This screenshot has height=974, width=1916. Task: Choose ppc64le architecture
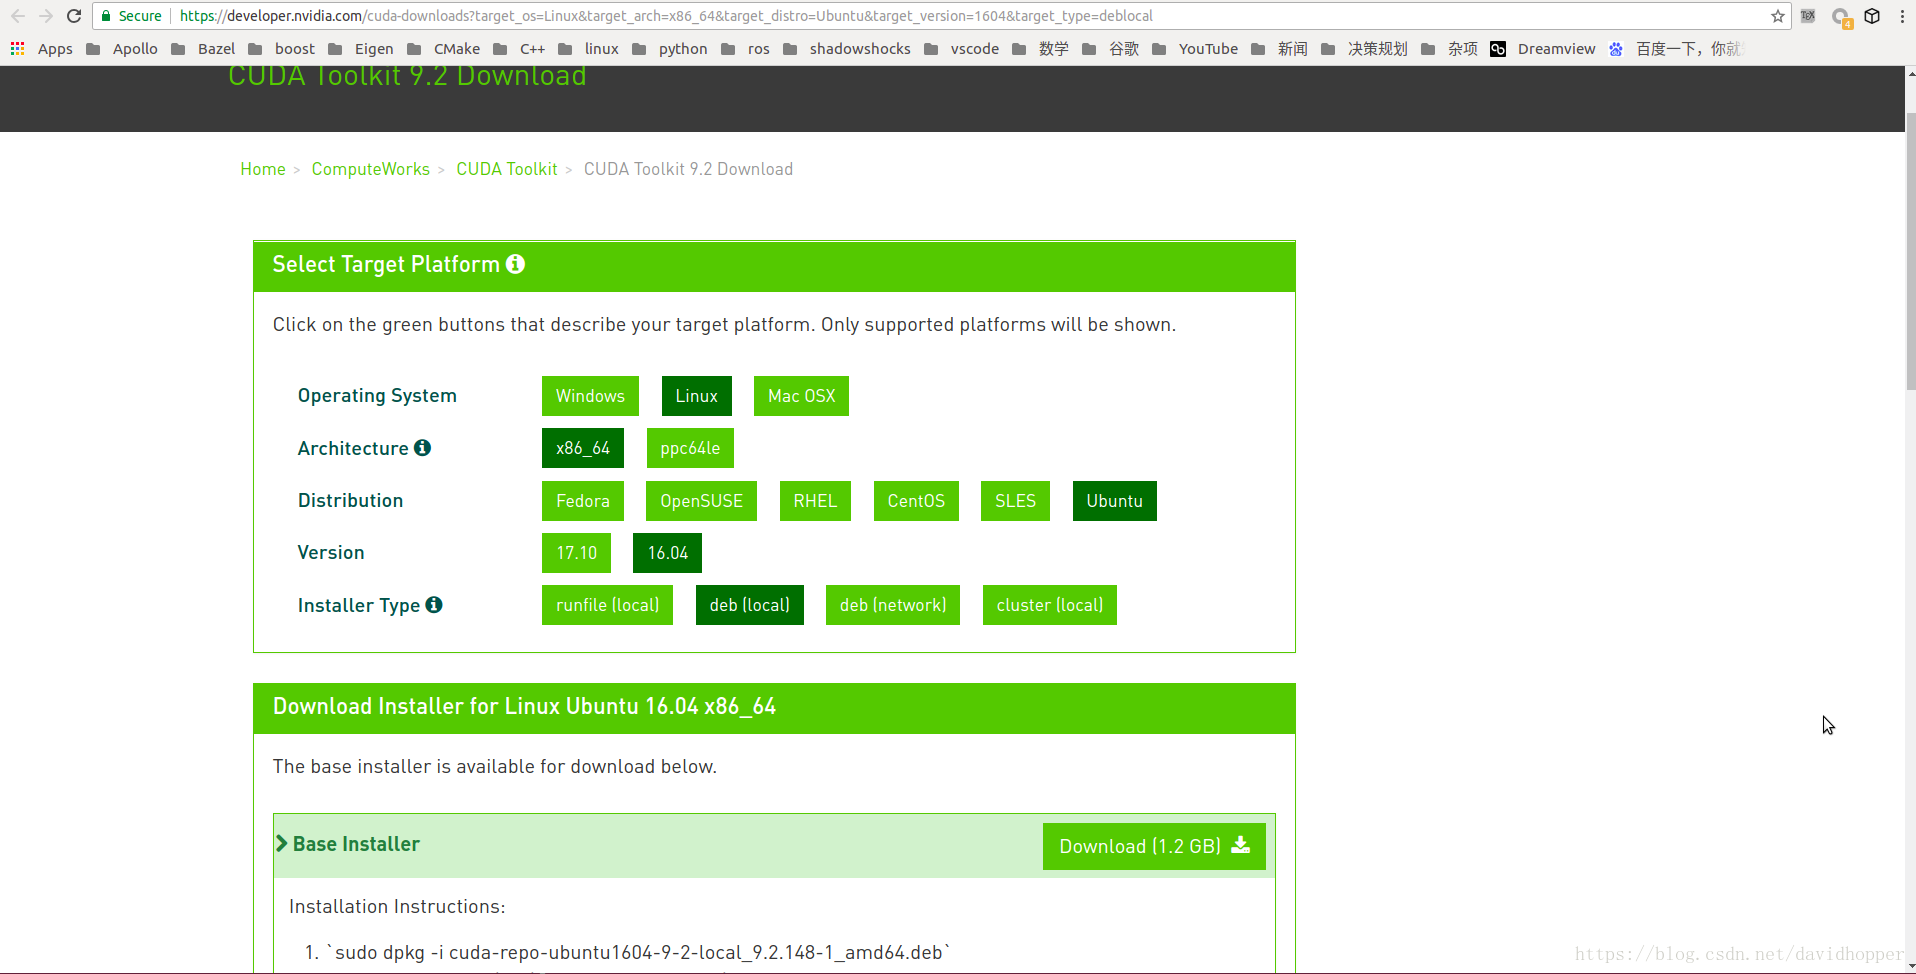click(x=690, y=448)
